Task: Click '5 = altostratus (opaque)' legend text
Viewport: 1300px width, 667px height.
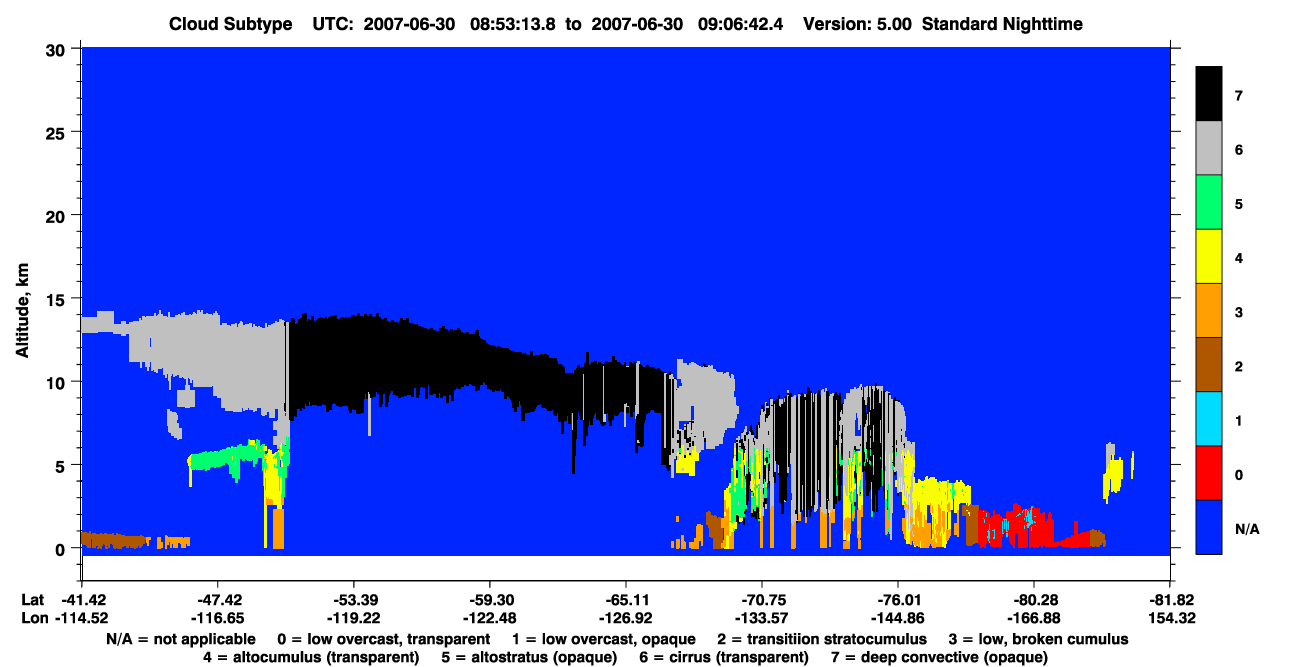Action: (528, 657)
